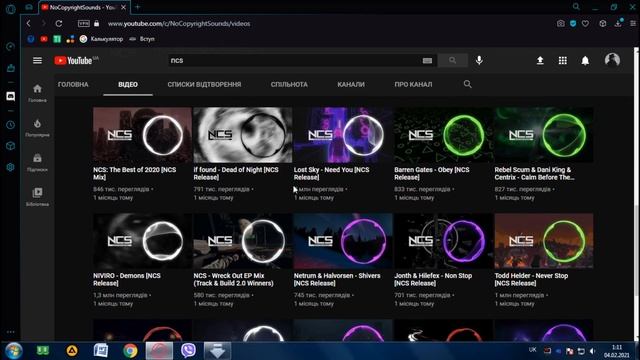
Task: Click the browser address bar URL
Action: [179, 24]
